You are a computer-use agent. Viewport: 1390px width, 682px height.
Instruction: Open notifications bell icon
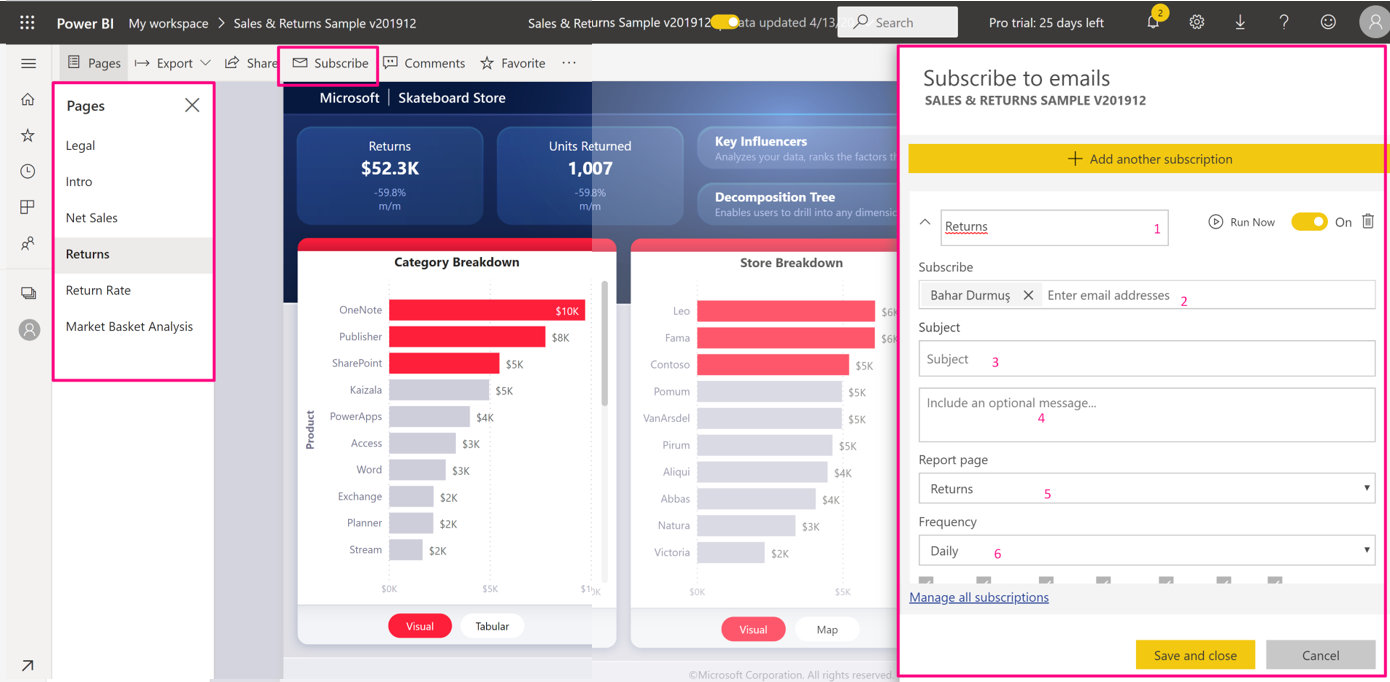pos(1153,22)
